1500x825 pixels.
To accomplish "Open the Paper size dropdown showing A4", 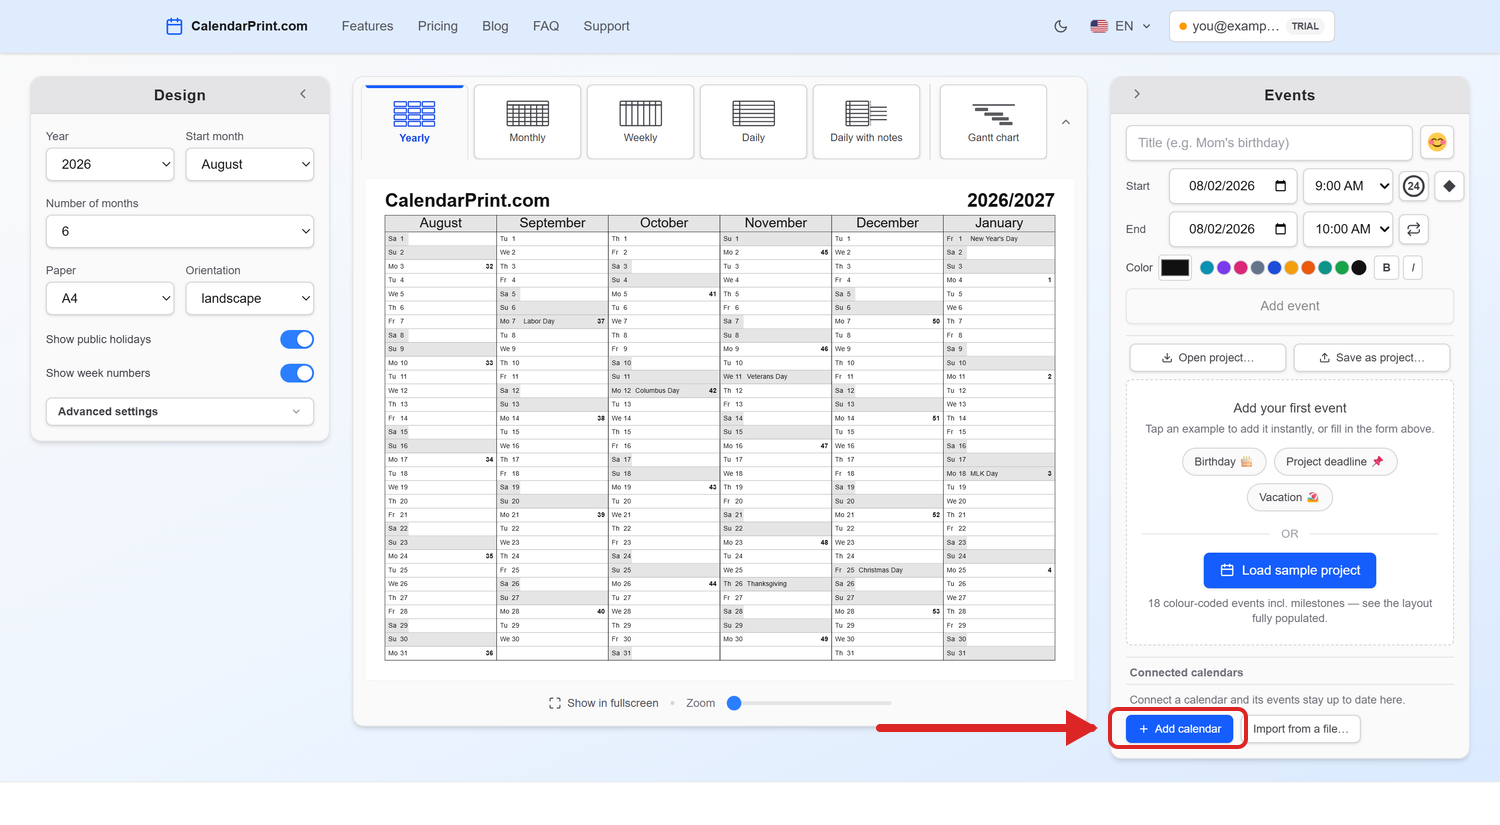I will coord(110,298).
